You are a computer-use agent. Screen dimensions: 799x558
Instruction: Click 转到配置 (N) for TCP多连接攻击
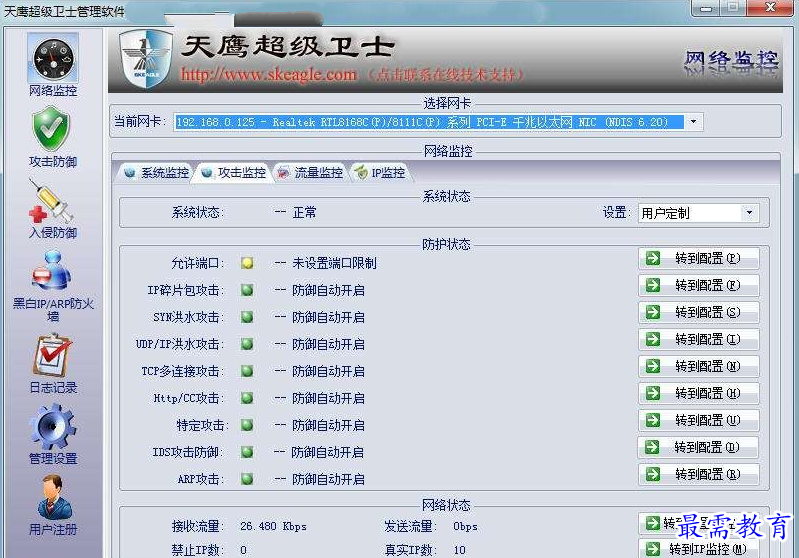pyautogui.click(x=699, y=366)
